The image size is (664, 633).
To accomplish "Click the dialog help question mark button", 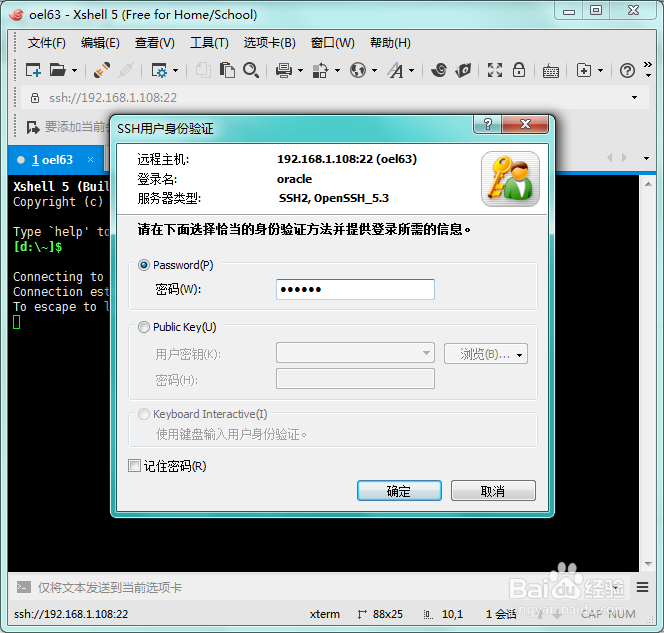I will pos(487,124).
